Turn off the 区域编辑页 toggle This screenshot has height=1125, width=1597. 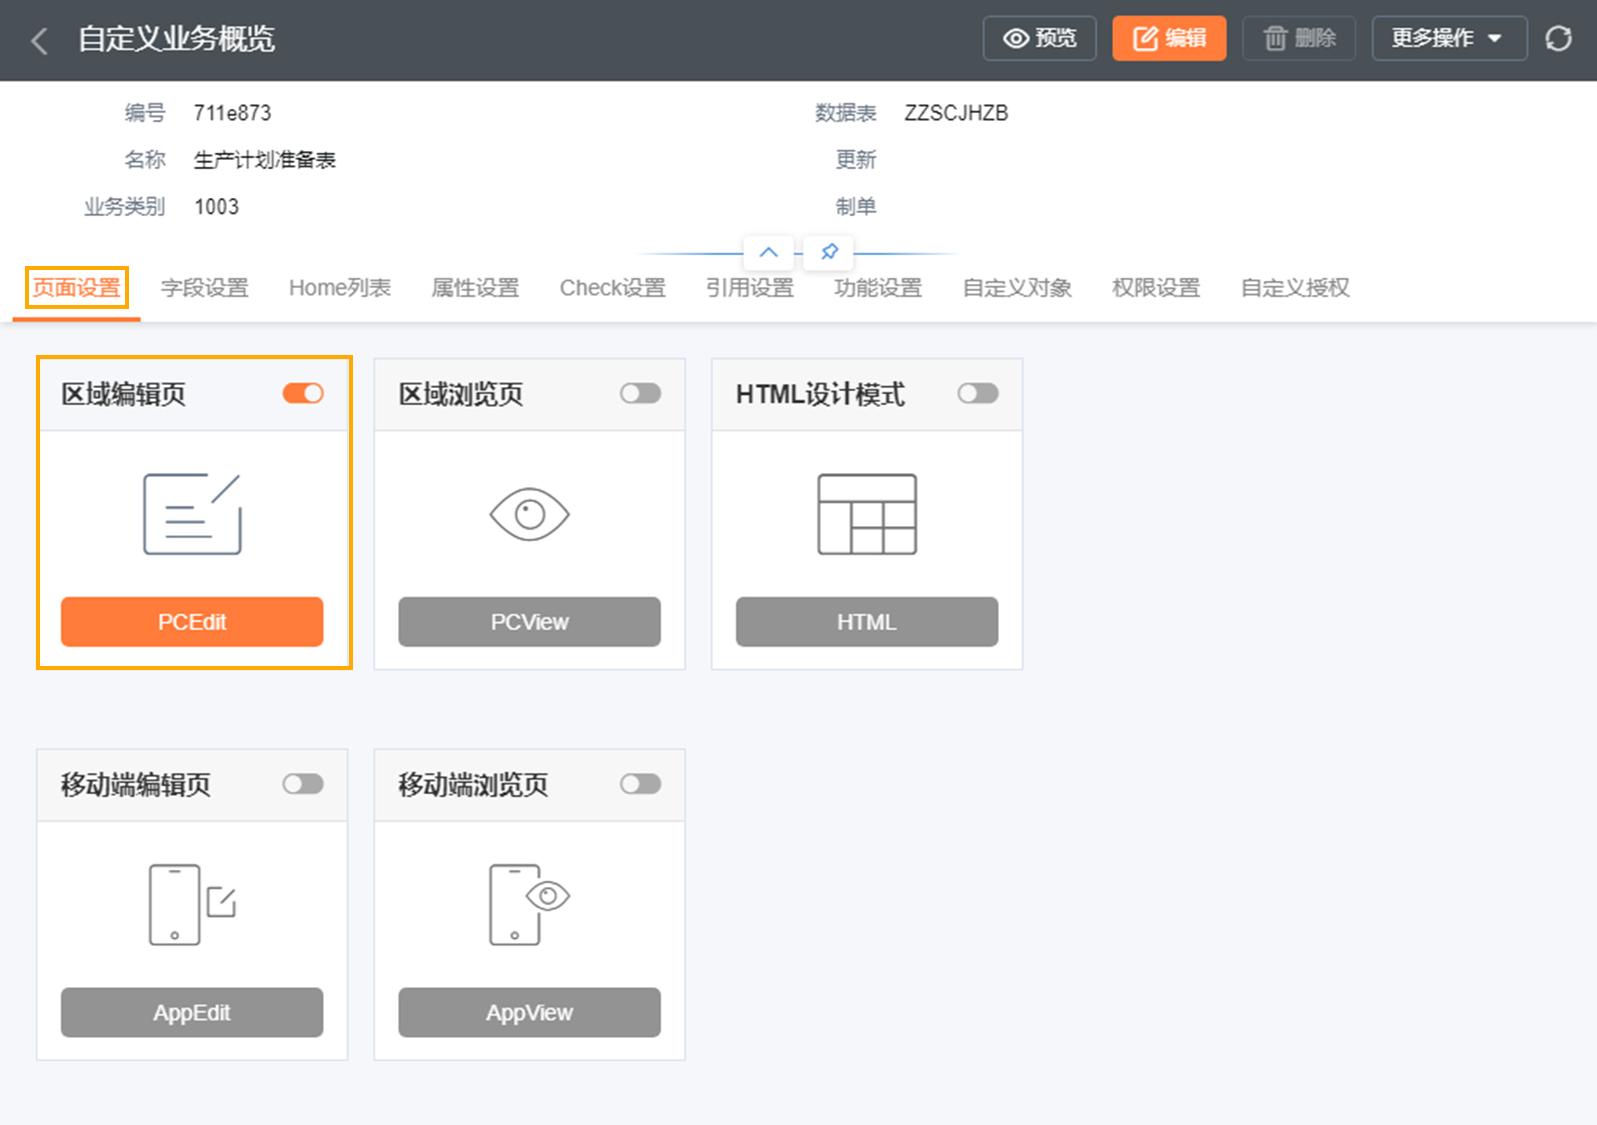coord(303,393)
